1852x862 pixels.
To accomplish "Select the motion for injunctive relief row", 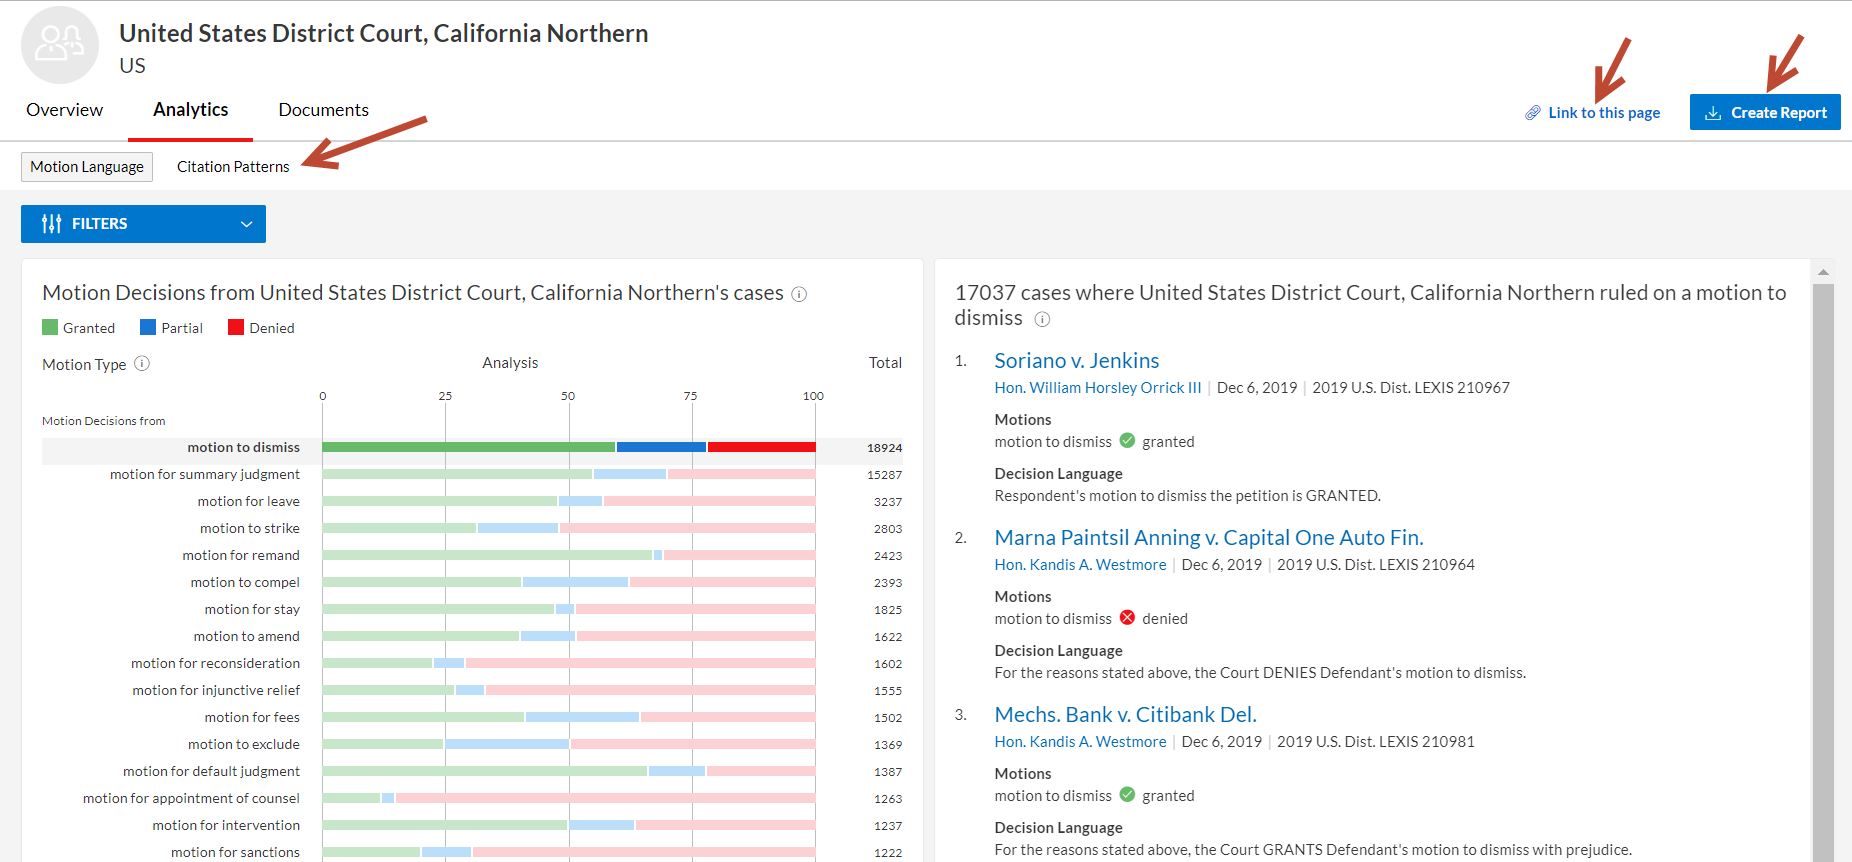I will point(472,691).
